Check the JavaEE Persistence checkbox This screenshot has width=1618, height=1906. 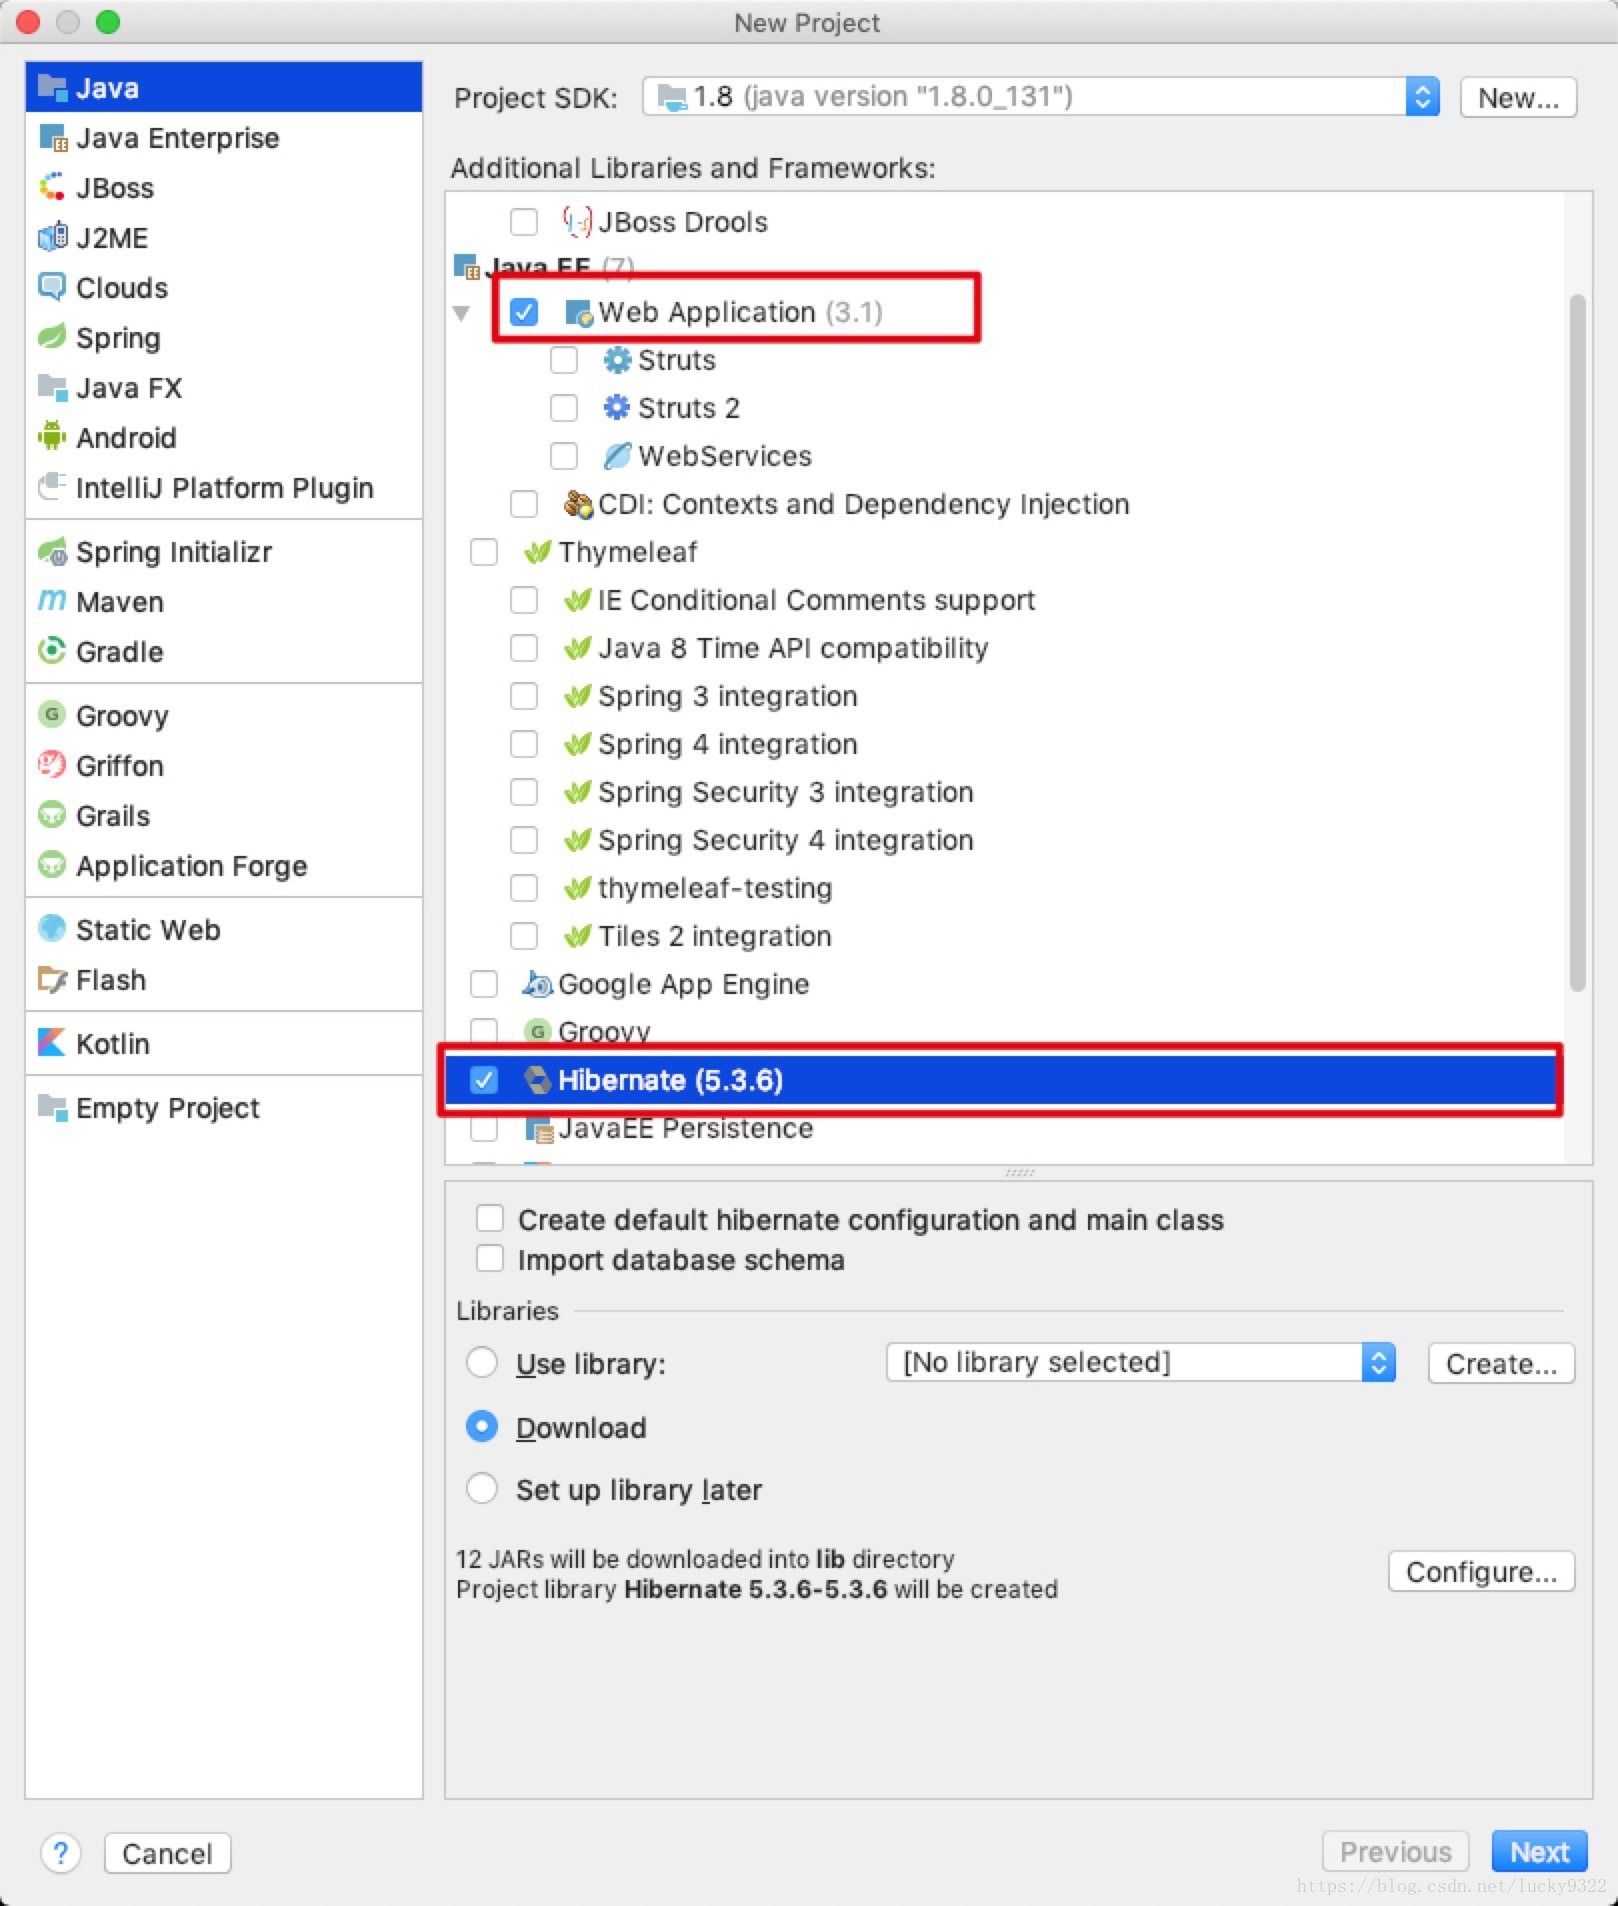point(484,1128)
